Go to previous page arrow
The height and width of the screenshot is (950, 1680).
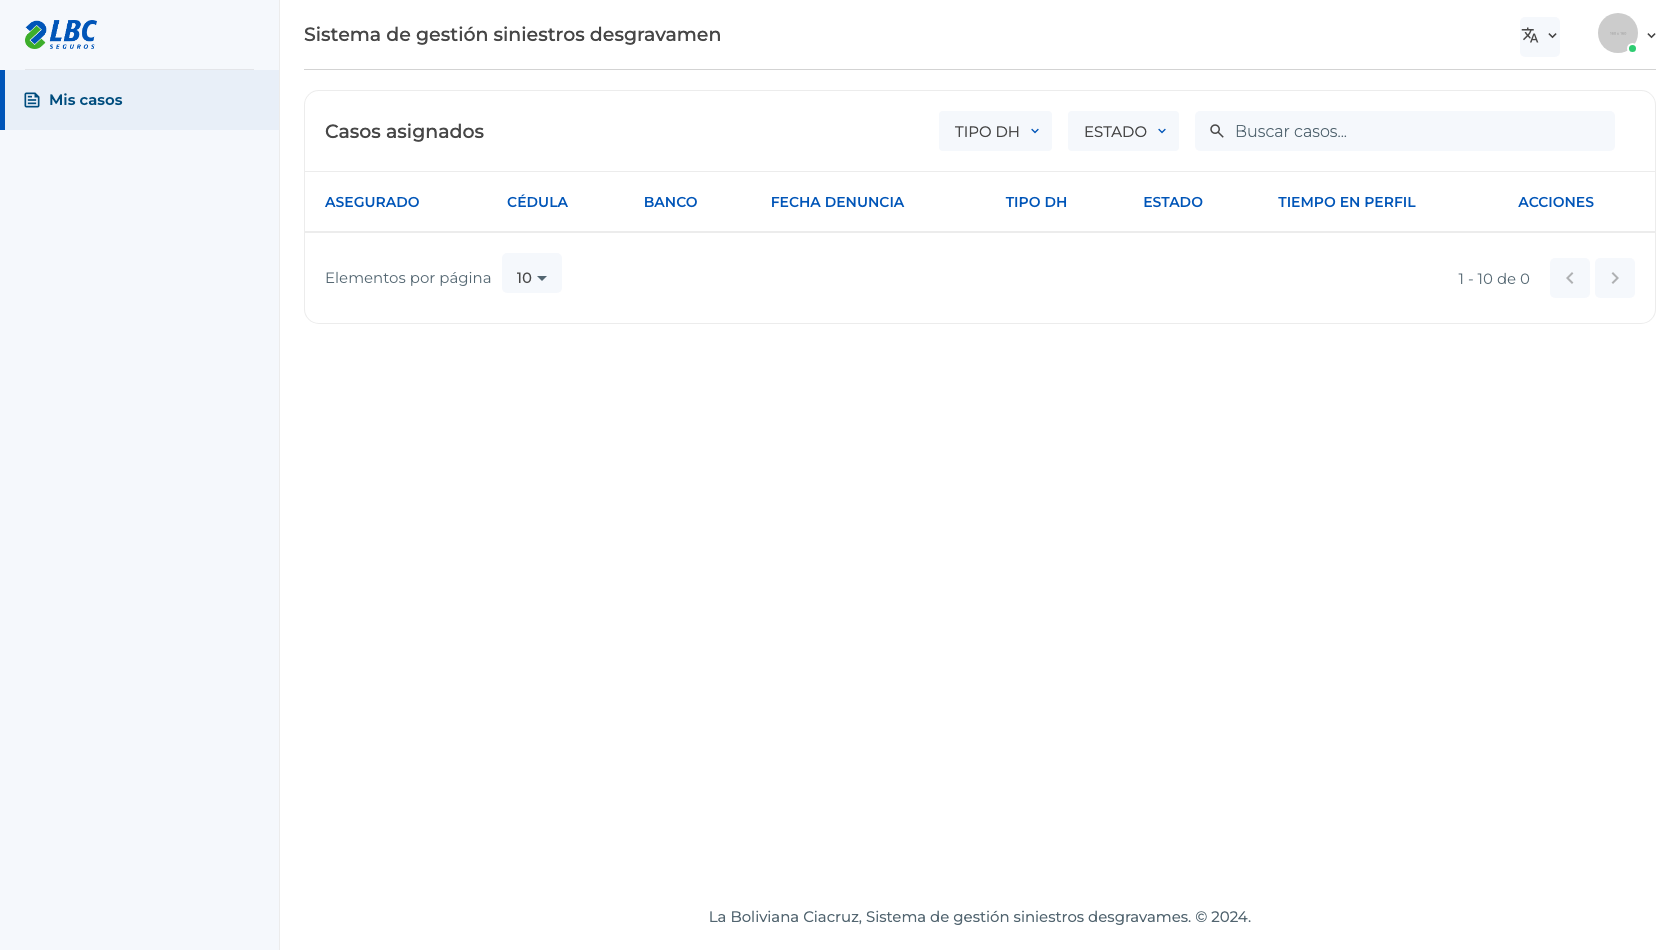point(1570,278)
